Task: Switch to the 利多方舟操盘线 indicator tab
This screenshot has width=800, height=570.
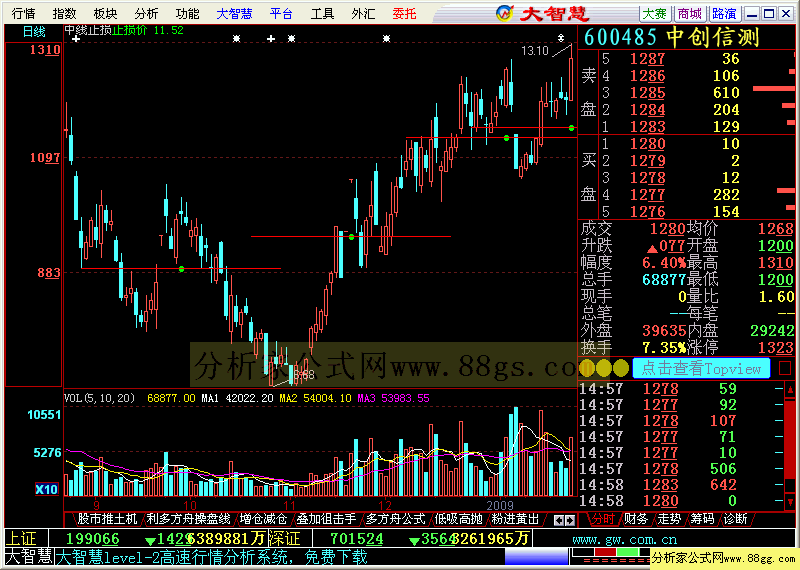Action: (189, 519)
